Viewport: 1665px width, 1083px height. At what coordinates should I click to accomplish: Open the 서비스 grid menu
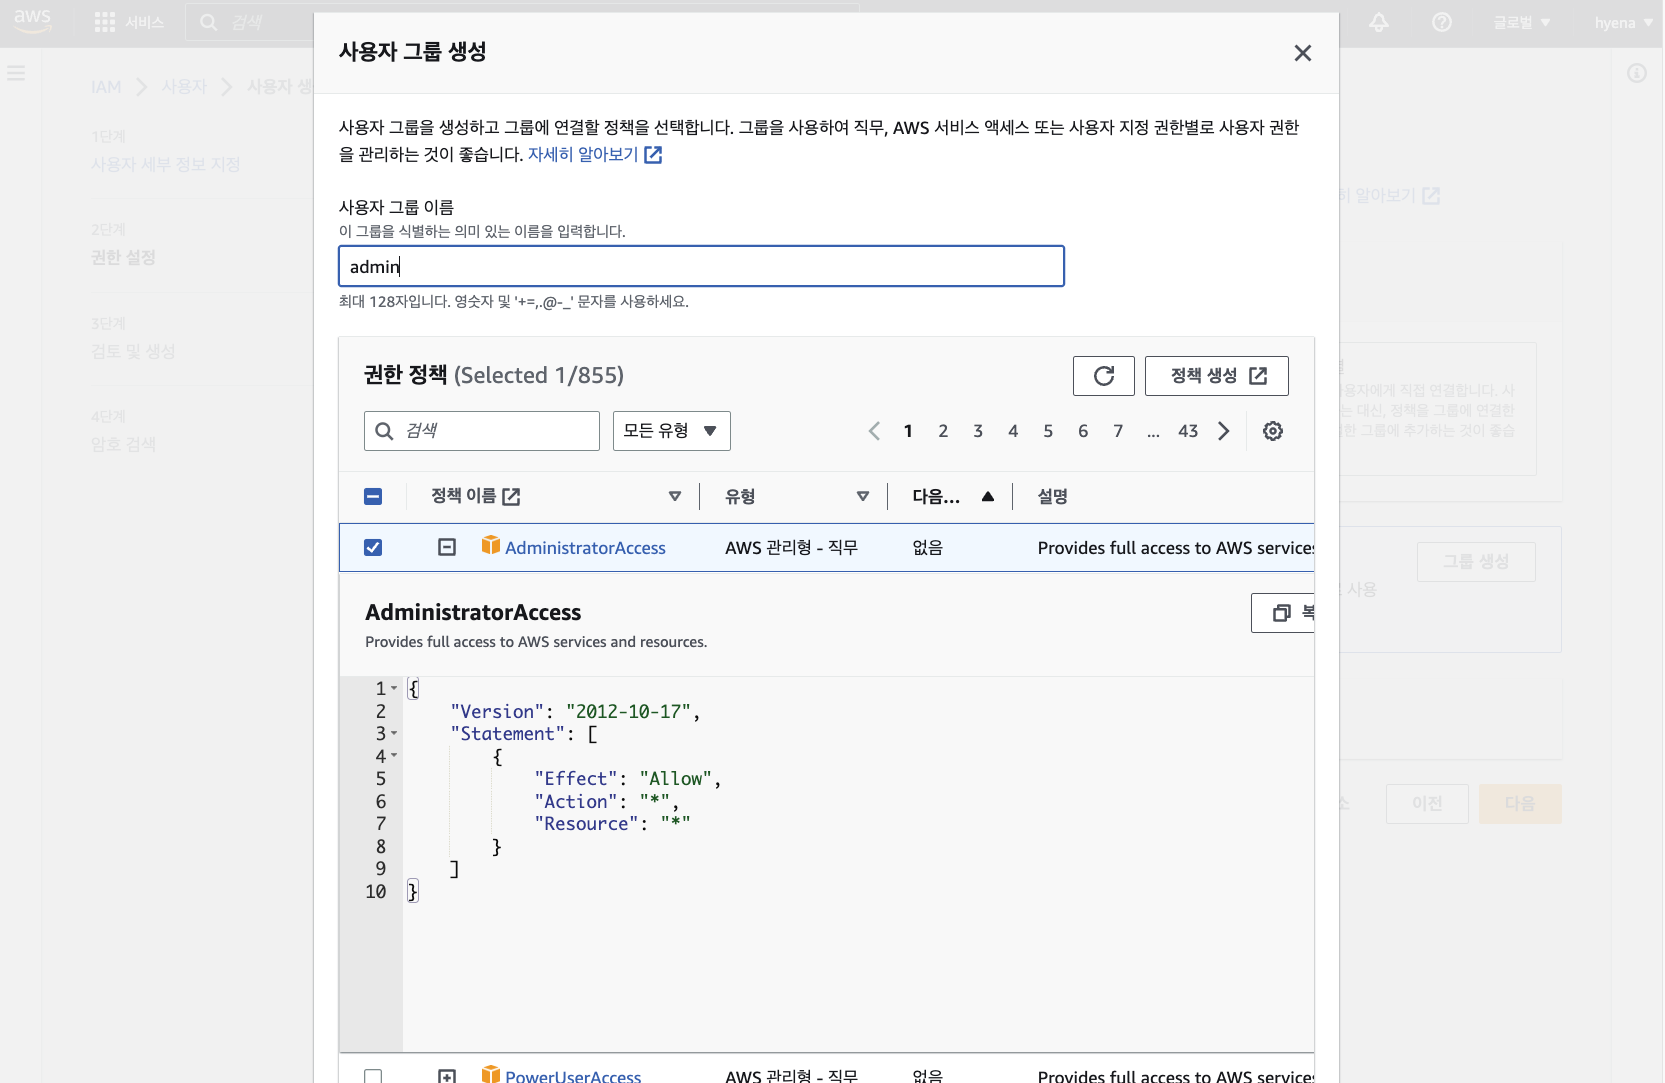click(x=129, y=22)
